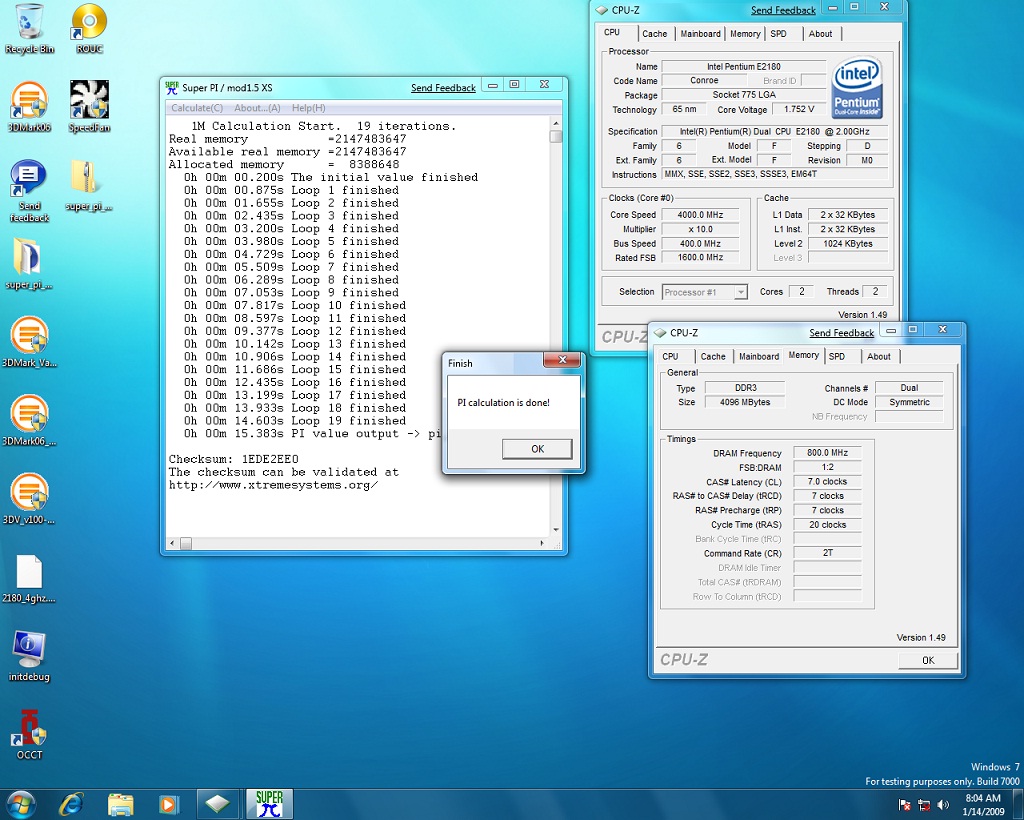Switch to Mainboard tab in top CPU-Z
Viewport: 1024px width, 820px height.
[700, 34]
